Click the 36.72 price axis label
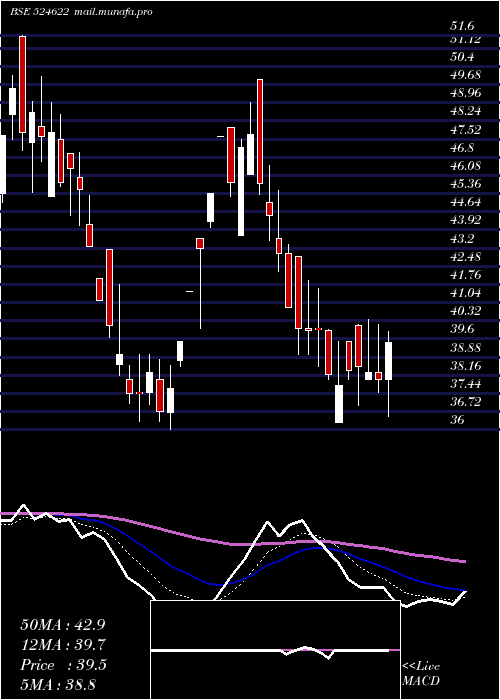Image resolution: width=500 pixels, height=700 pixels. pyautogui.click(x=465, y=402)
